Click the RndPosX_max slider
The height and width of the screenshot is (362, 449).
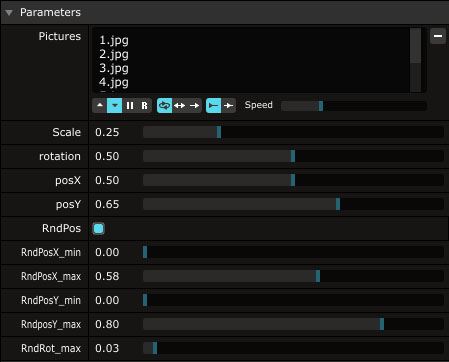pyautogui.click(x=293, y=276)
